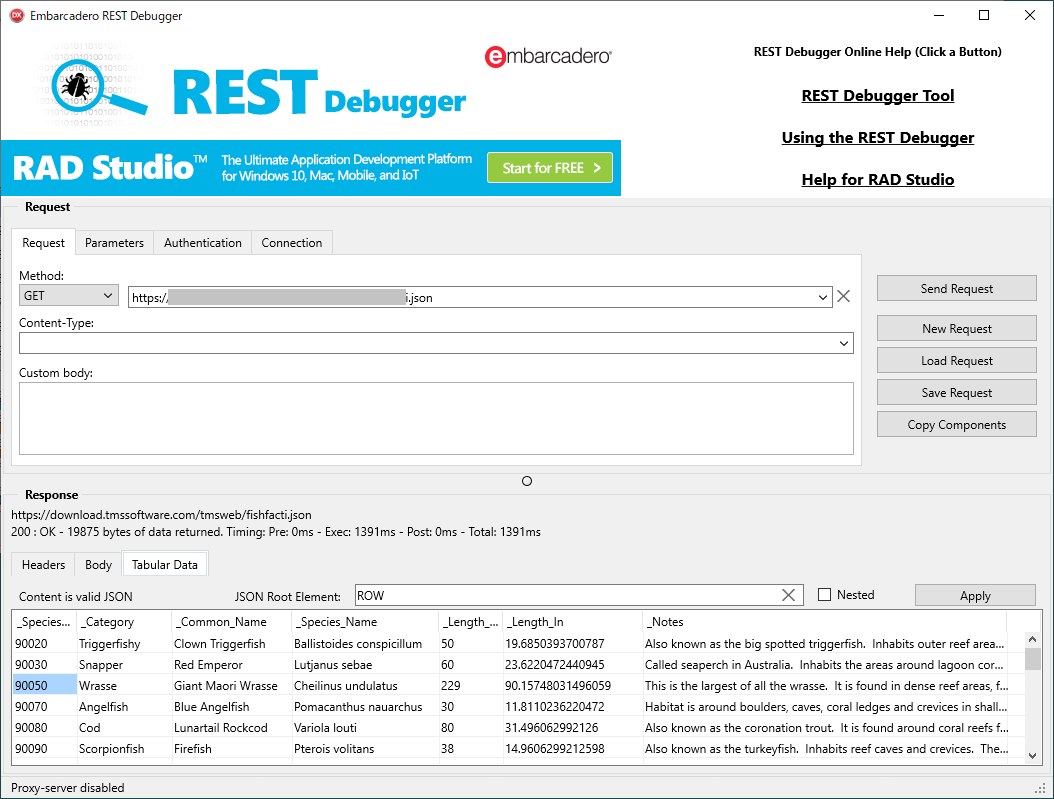The width and height of the screenshot is (1054, 799).
Task: Click the table scrollbar down arrow
Action: point(1032,755)
